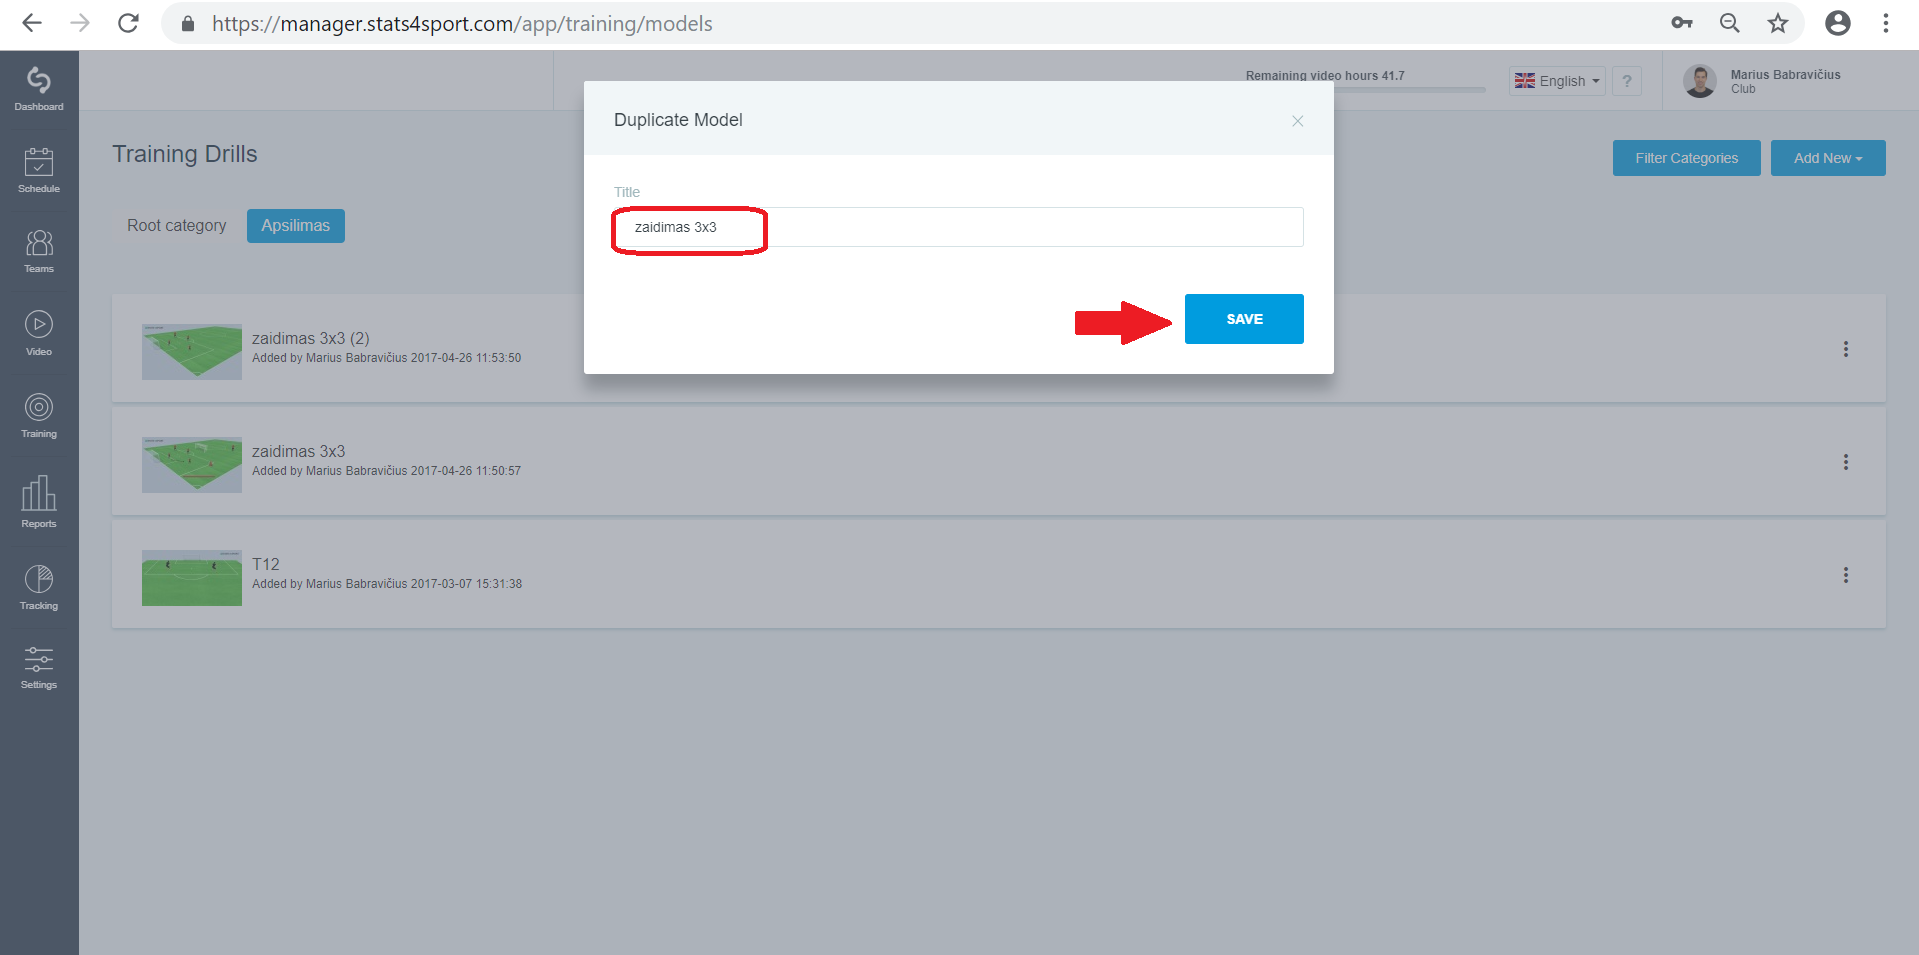Open saved passwords key icon

[x=1681, y=23]
